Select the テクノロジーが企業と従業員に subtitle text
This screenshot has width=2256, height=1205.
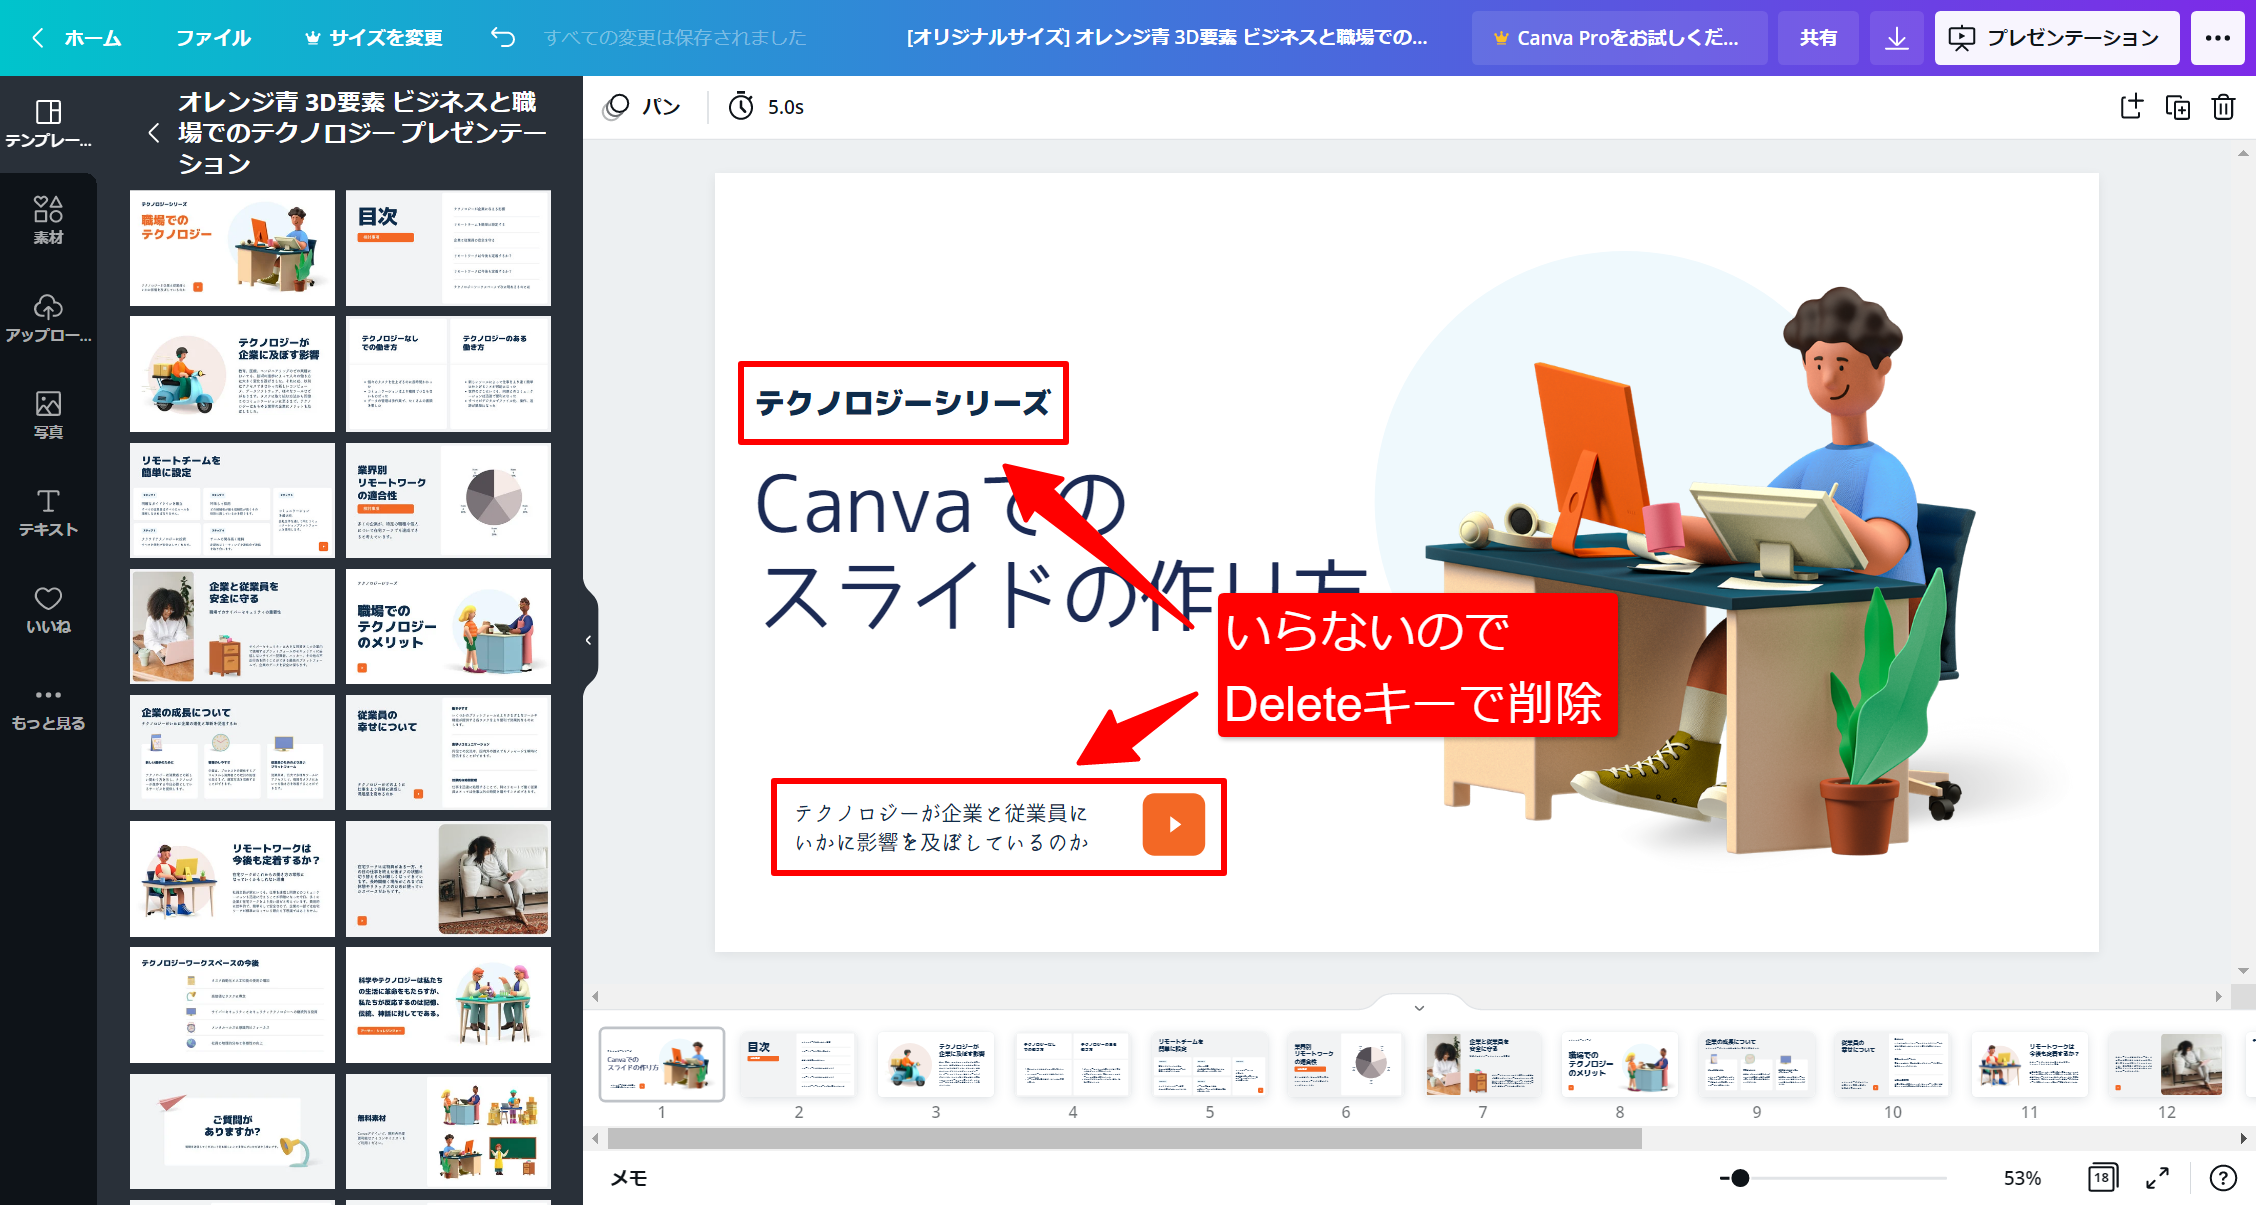coord(942,828)
